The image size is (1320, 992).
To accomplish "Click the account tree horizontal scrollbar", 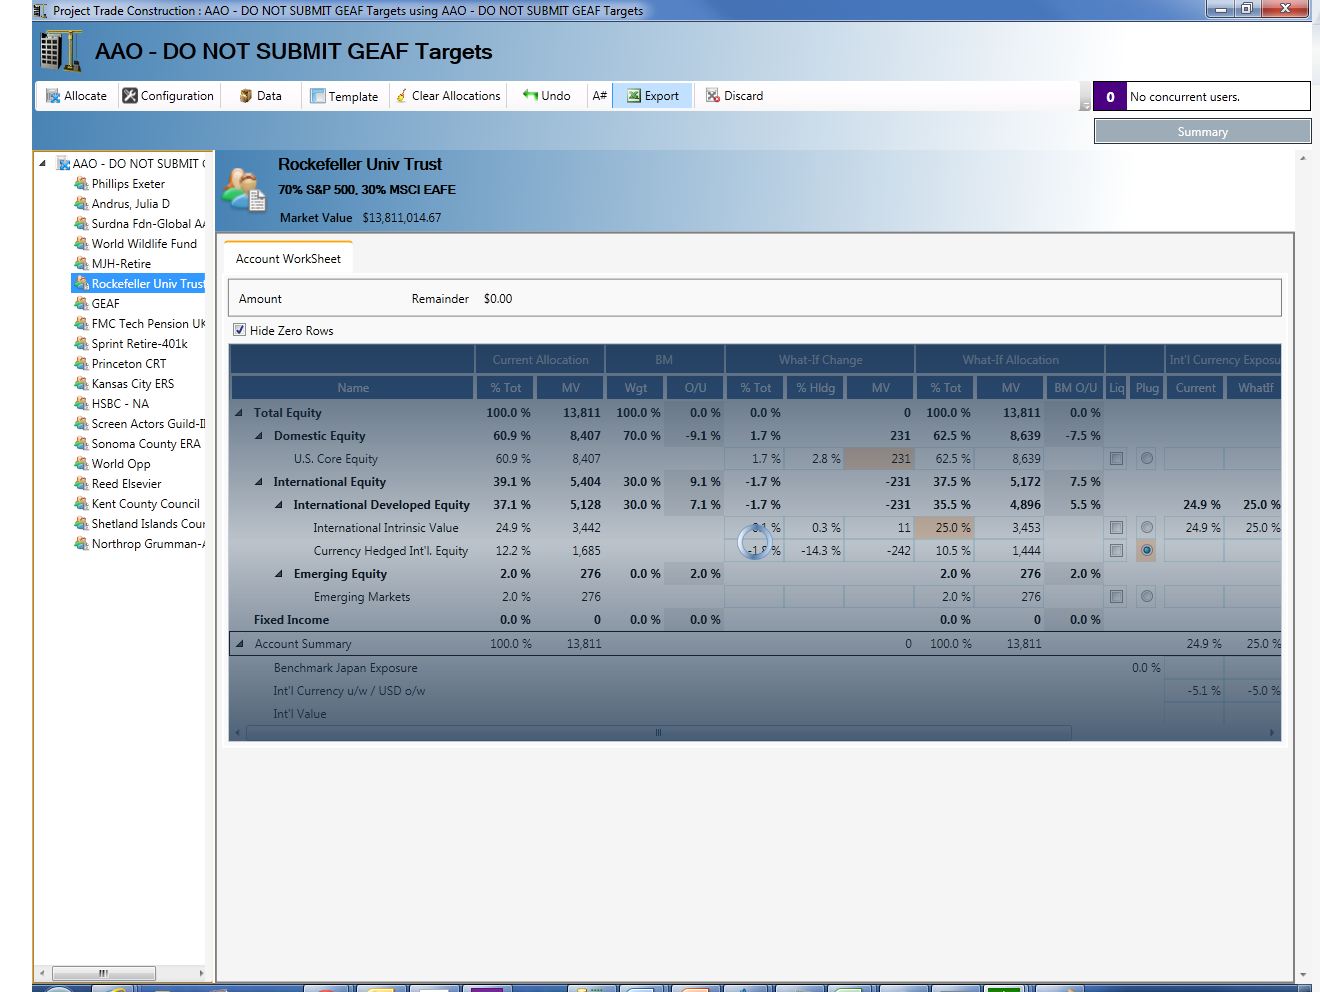I will pyautogui.click(x=103, y=973).
